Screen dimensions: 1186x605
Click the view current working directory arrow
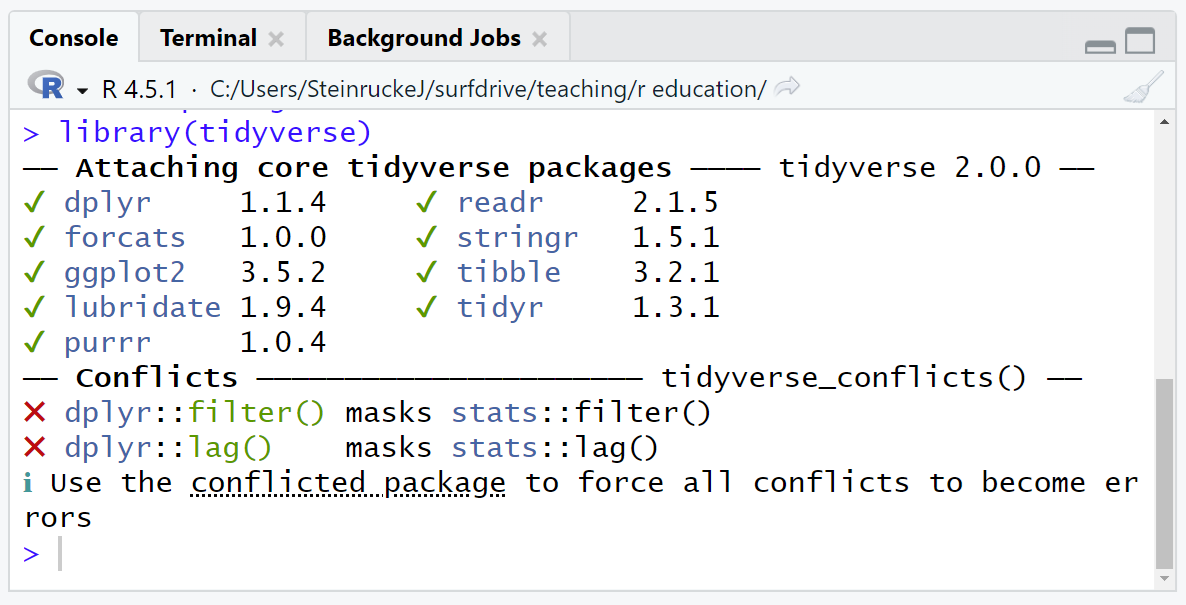(788, 88)
